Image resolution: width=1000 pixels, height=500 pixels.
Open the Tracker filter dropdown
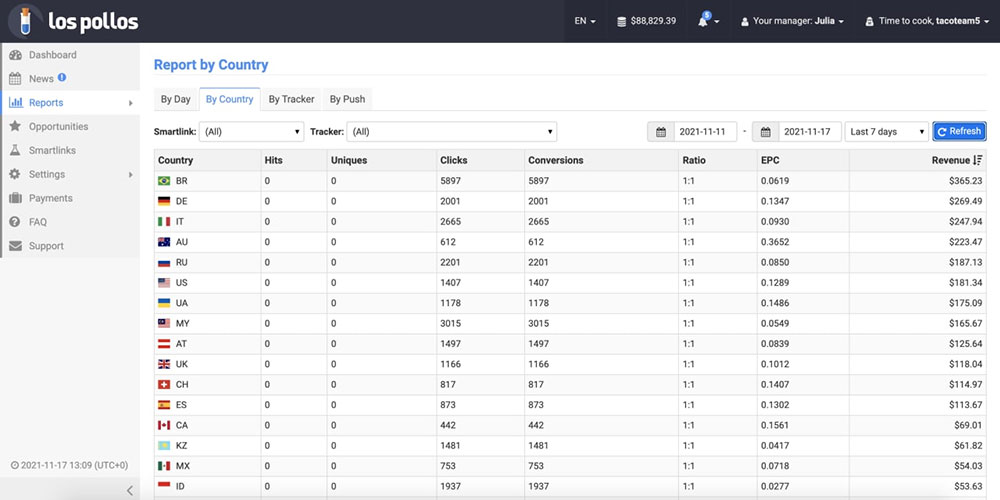point(451,131)
